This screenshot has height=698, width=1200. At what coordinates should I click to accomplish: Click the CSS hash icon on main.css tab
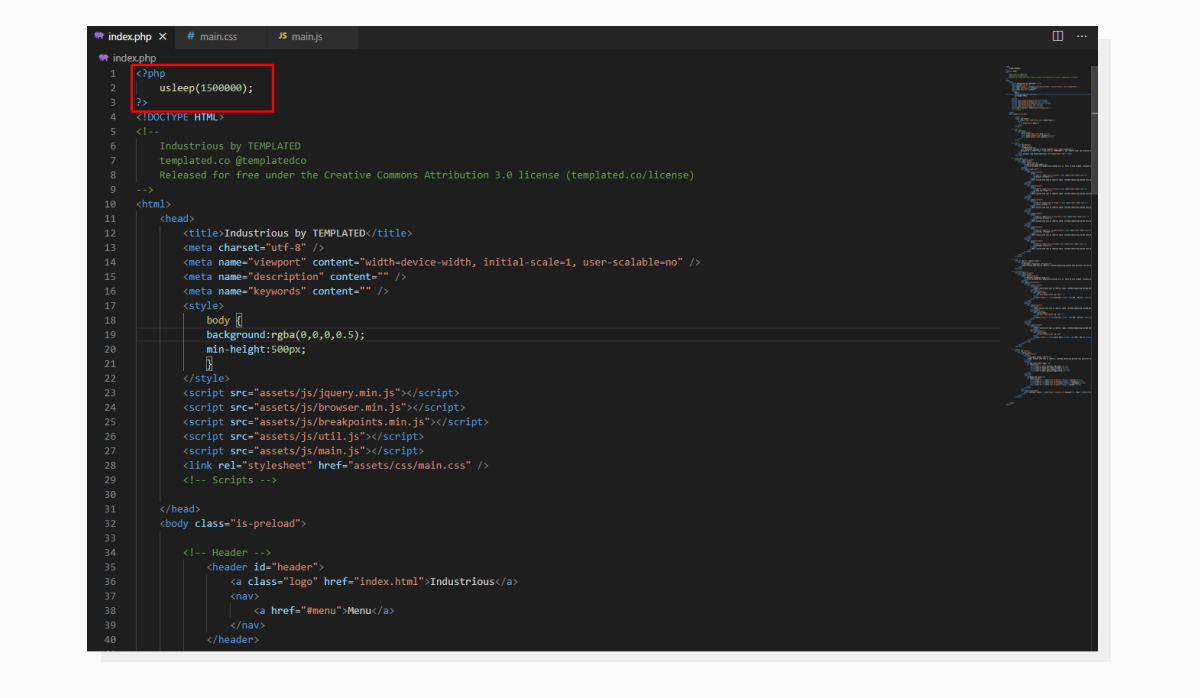click(x=189, y=36)
